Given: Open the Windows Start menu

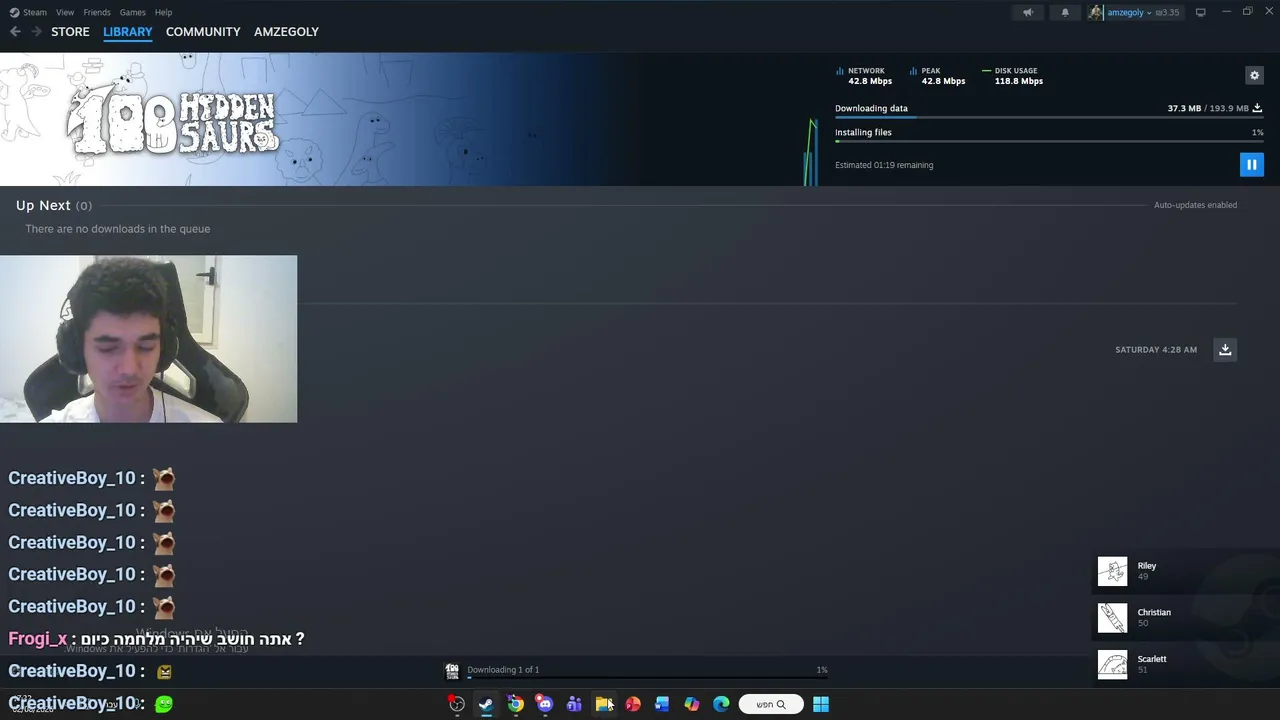Looking at the screenshot, I should pos(821,704).
